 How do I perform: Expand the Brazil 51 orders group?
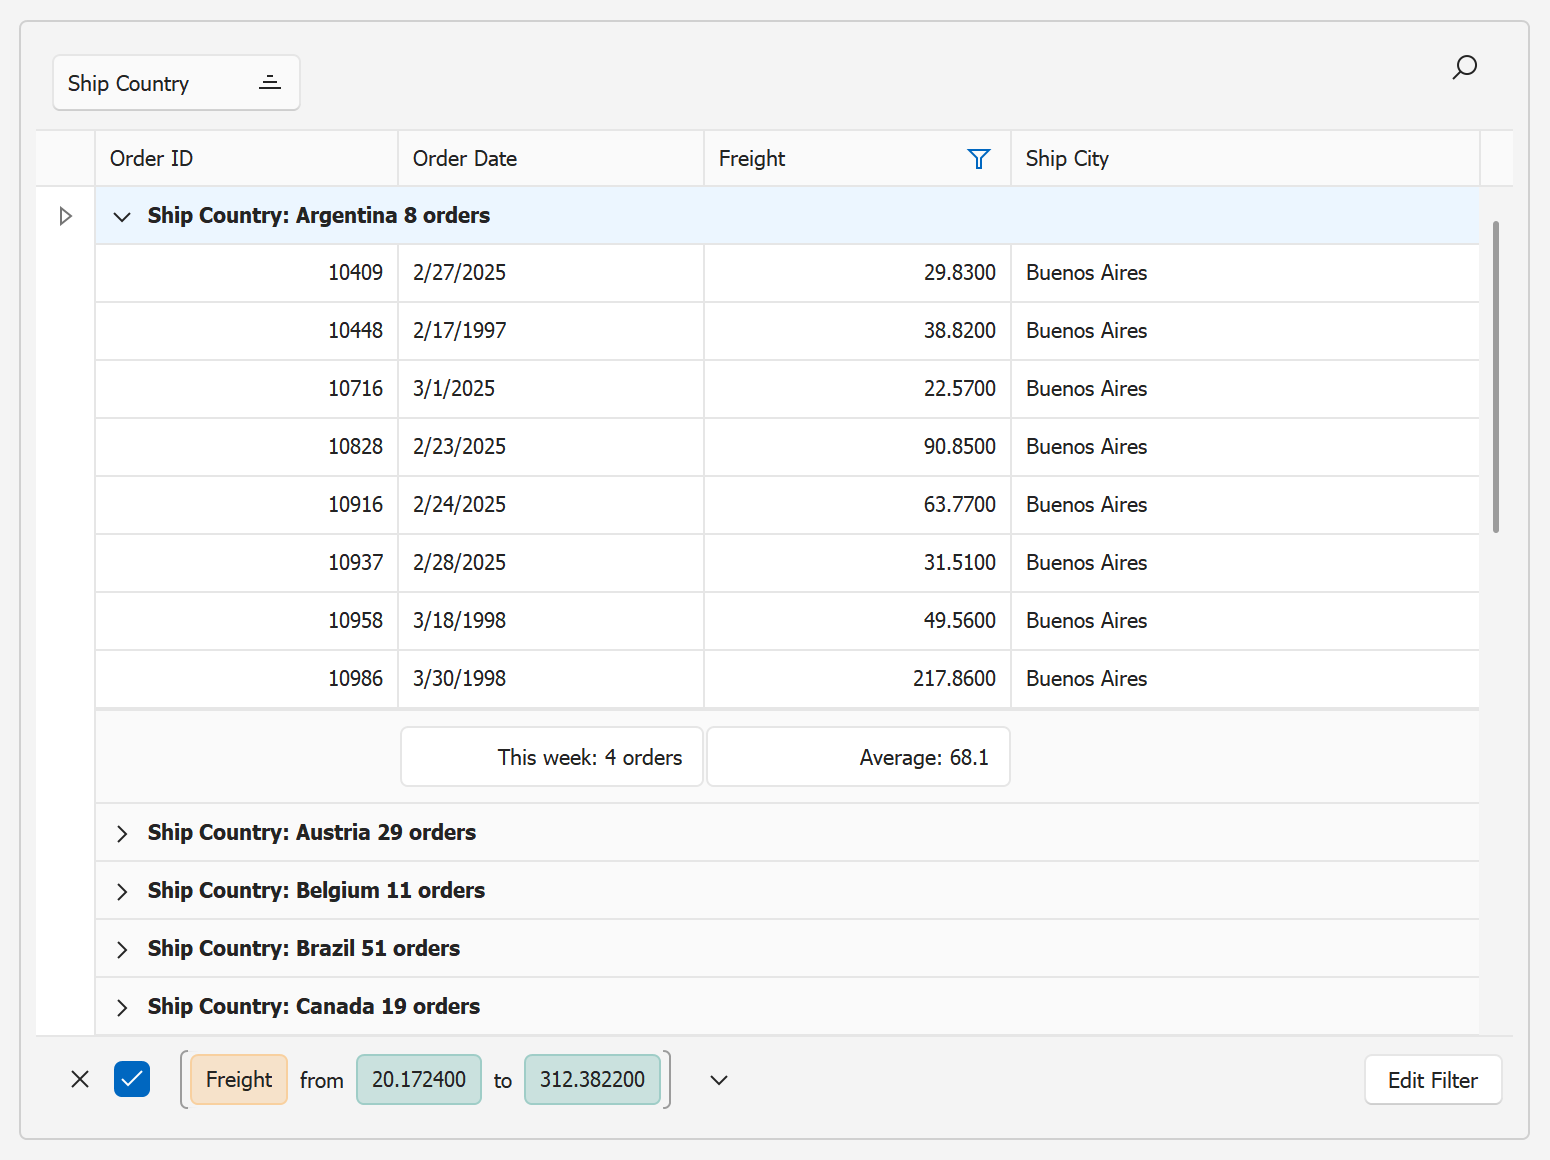(x=122, y=950)
